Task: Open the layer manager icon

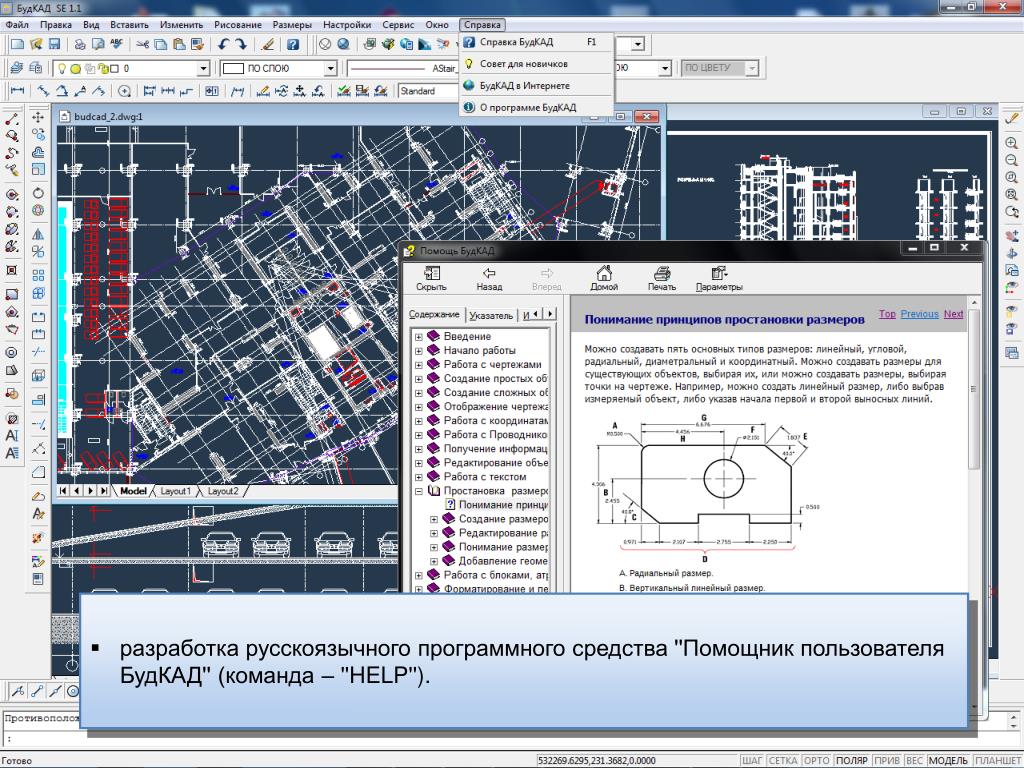Action: point(17,68)
